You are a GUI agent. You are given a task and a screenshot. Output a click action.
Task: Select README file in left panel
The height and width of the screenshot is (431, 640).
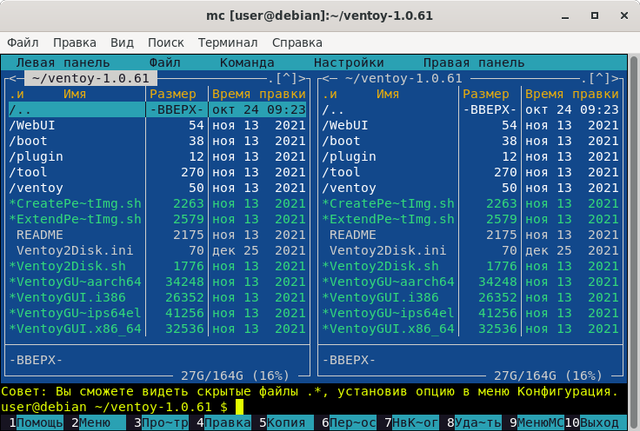pyautogui.click(x=157, y=235)
